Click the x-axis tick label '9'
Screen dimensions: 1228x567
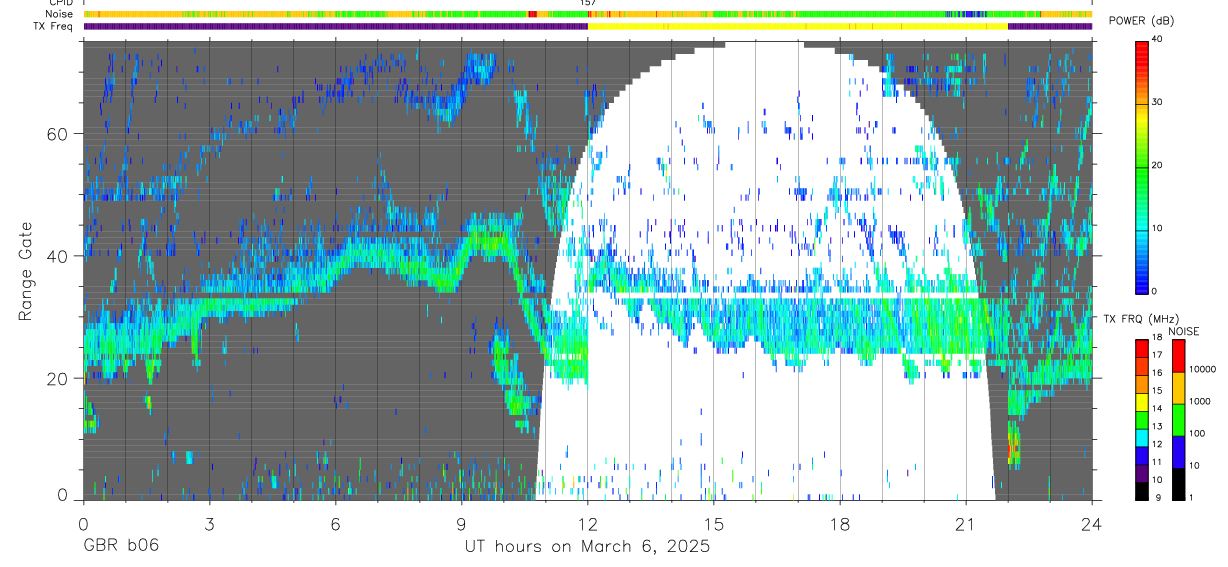coord(461,523)
